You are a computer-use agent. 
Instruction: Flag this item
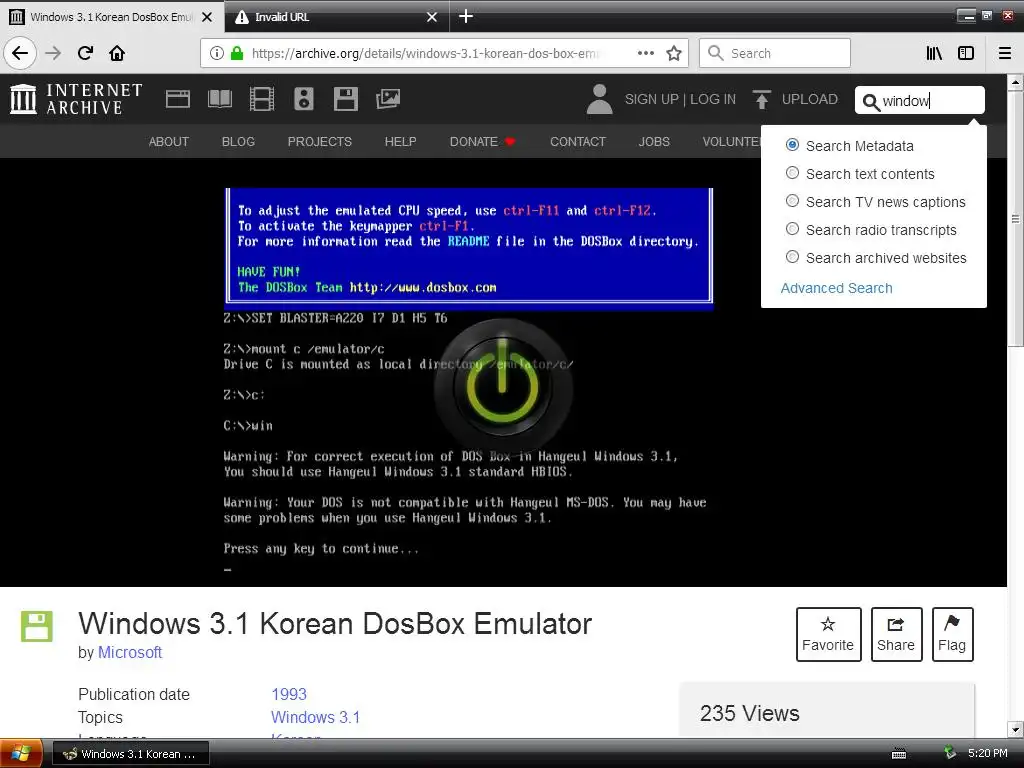[952, 634]
